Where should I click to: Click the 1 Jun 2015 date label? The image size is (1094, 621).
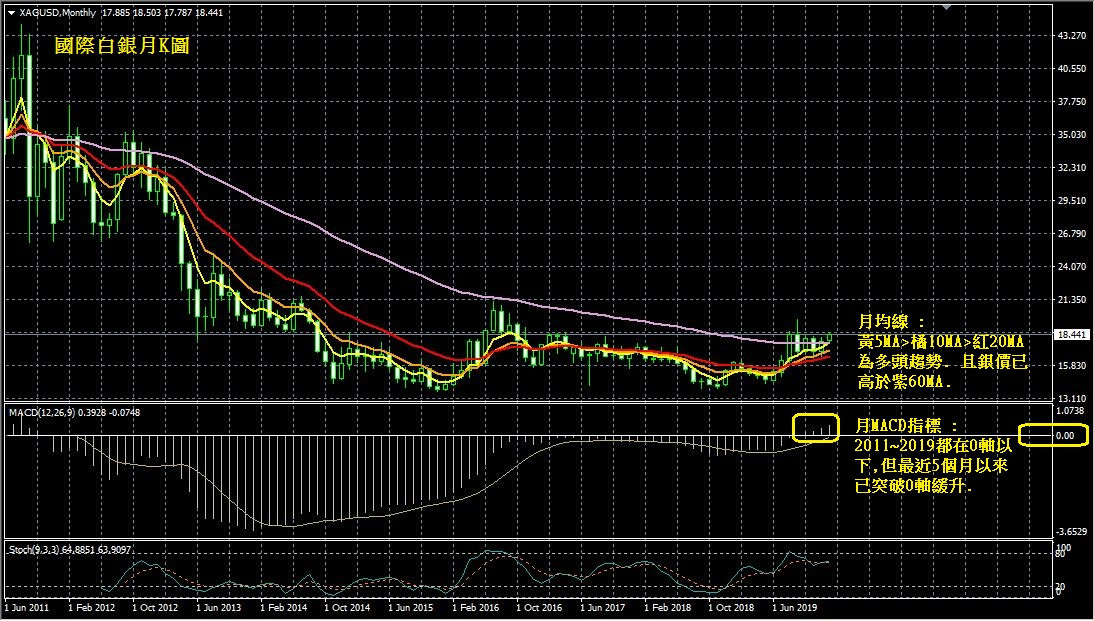click(410, 608)
